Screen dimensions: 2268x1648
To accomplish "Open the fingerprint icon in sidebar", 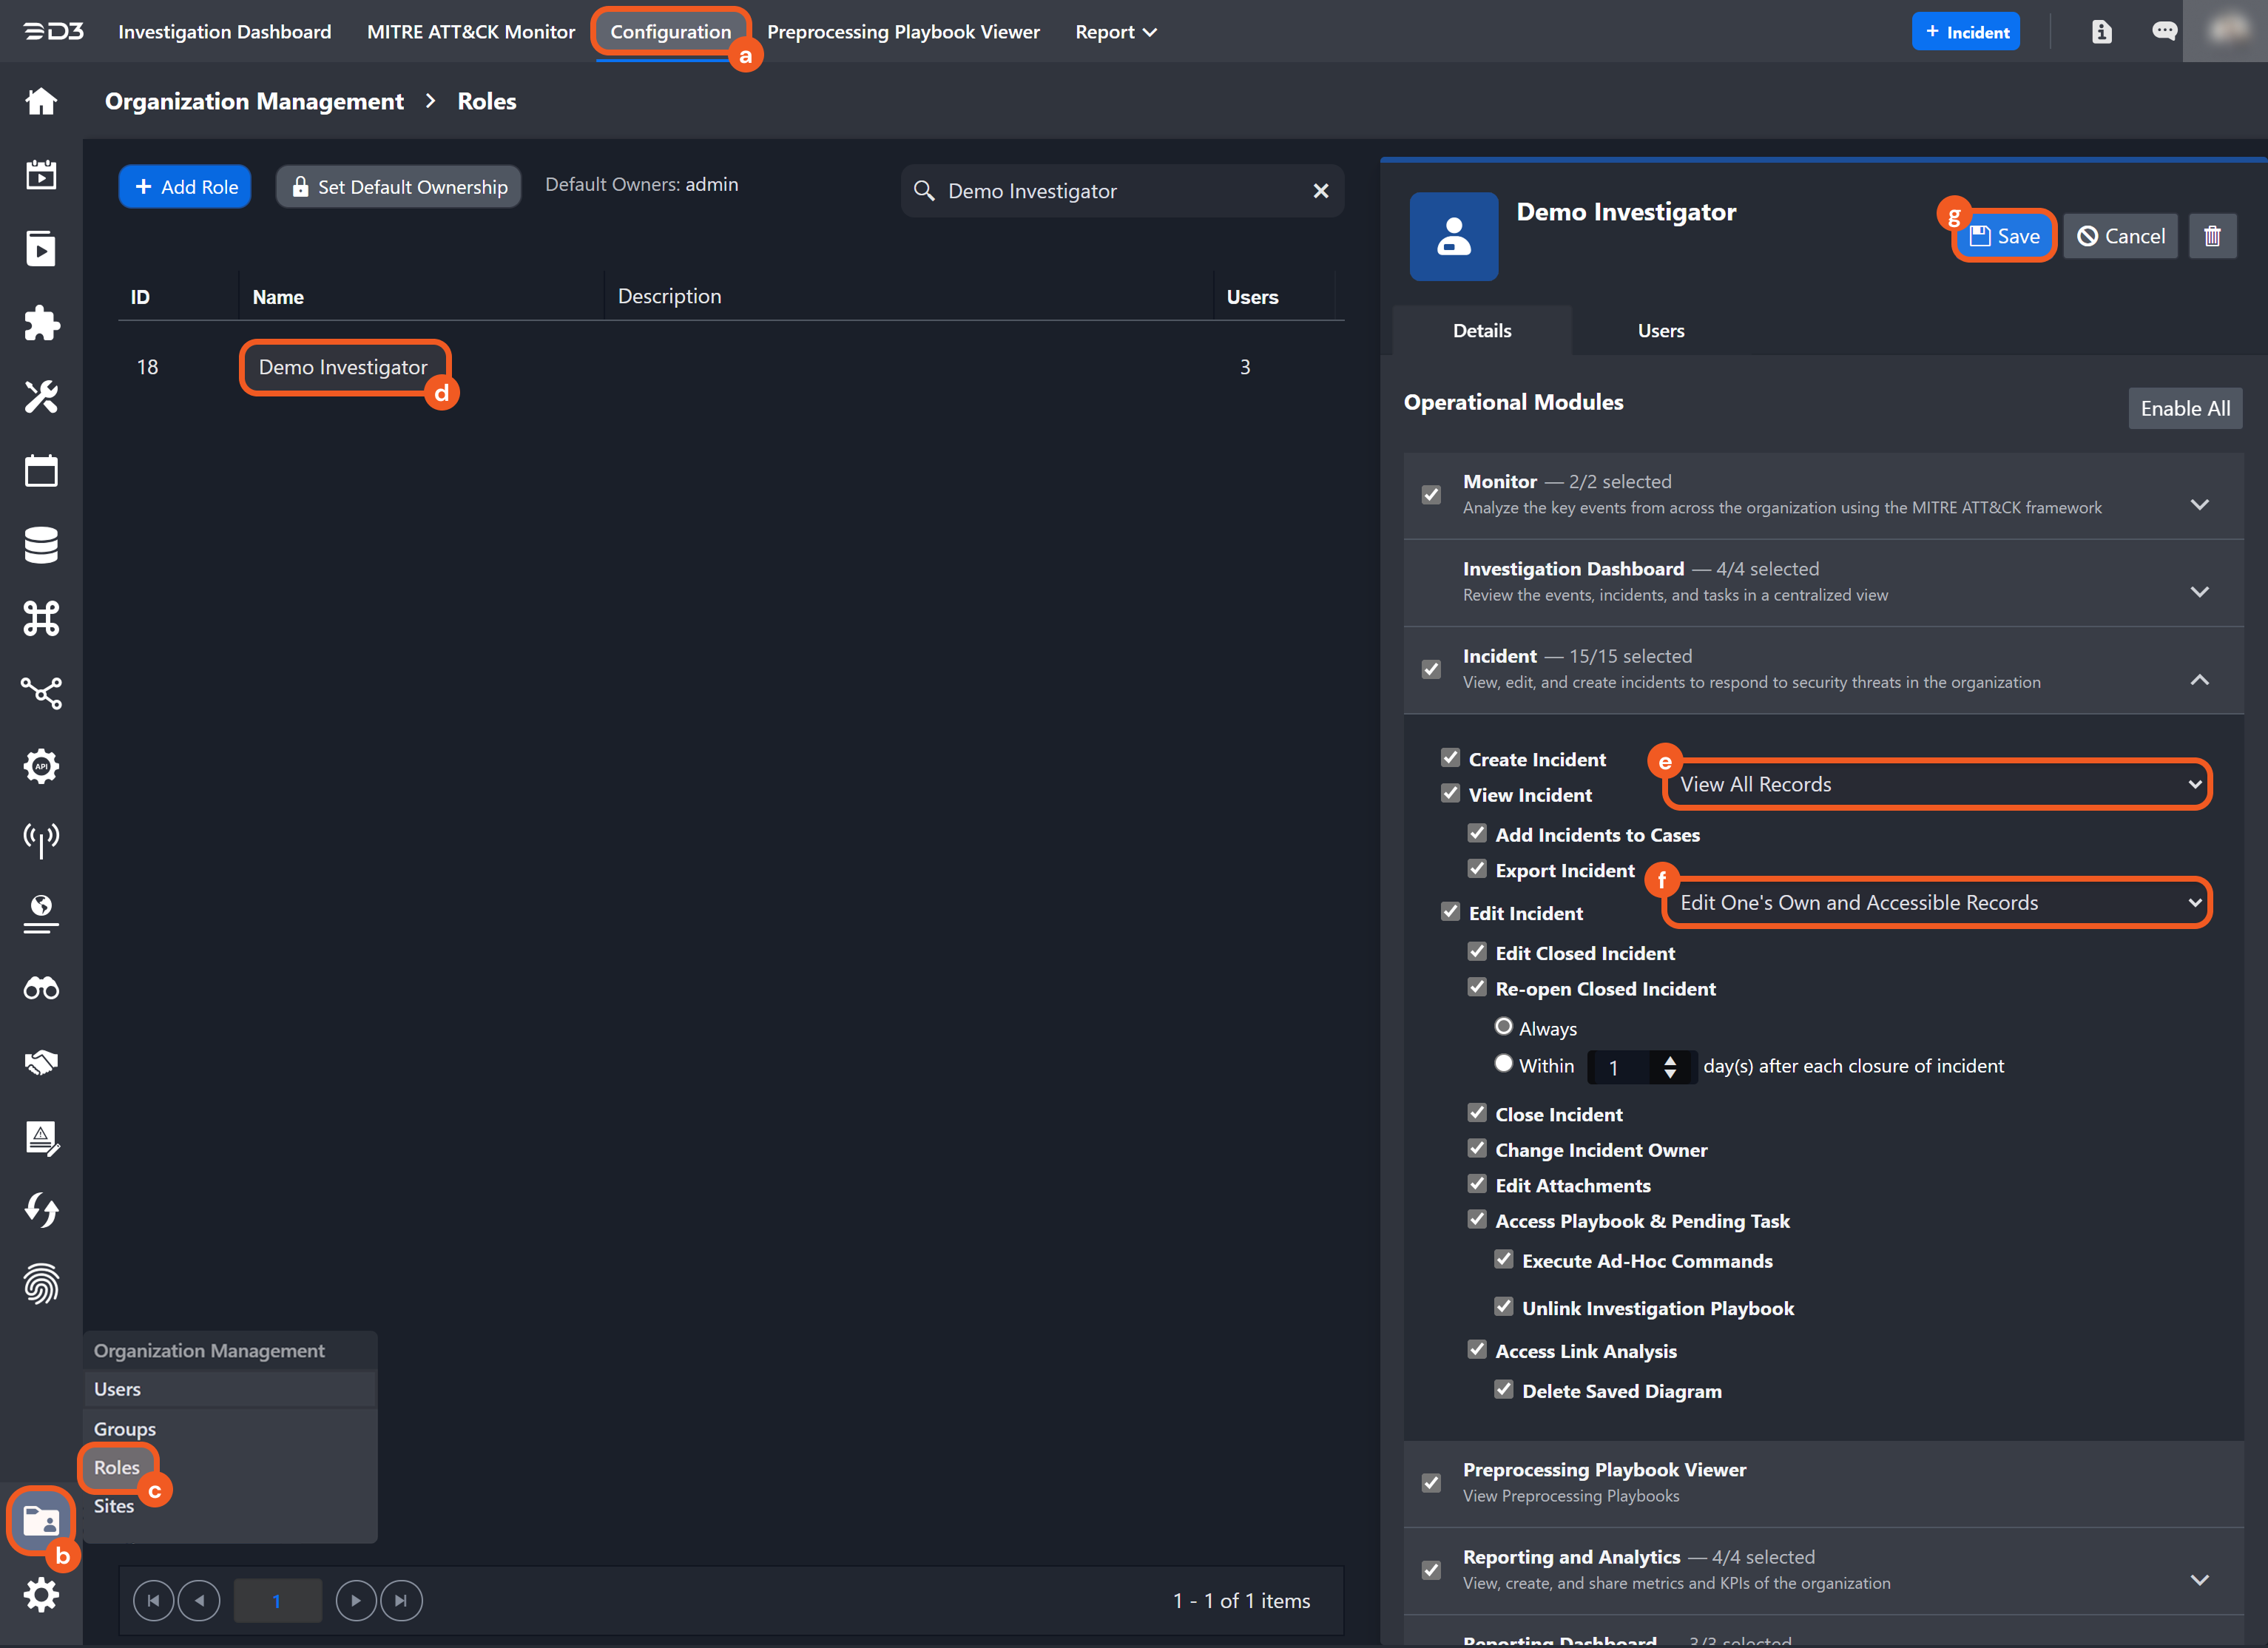I will point(41,1284).
